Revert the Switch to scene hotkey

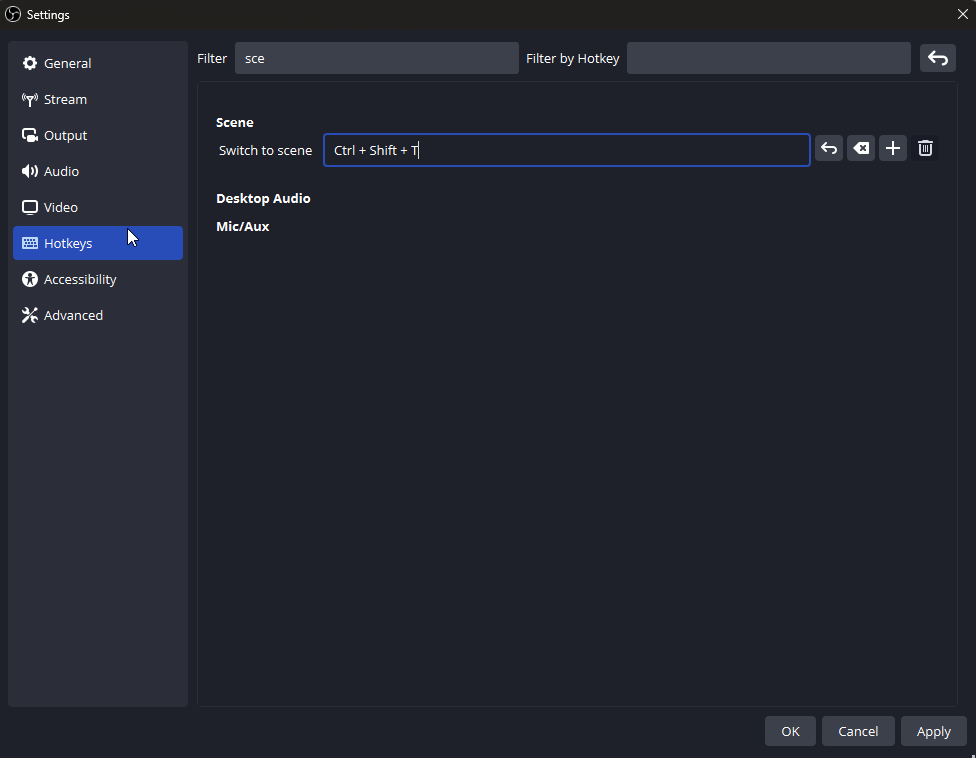pos(829,149)
